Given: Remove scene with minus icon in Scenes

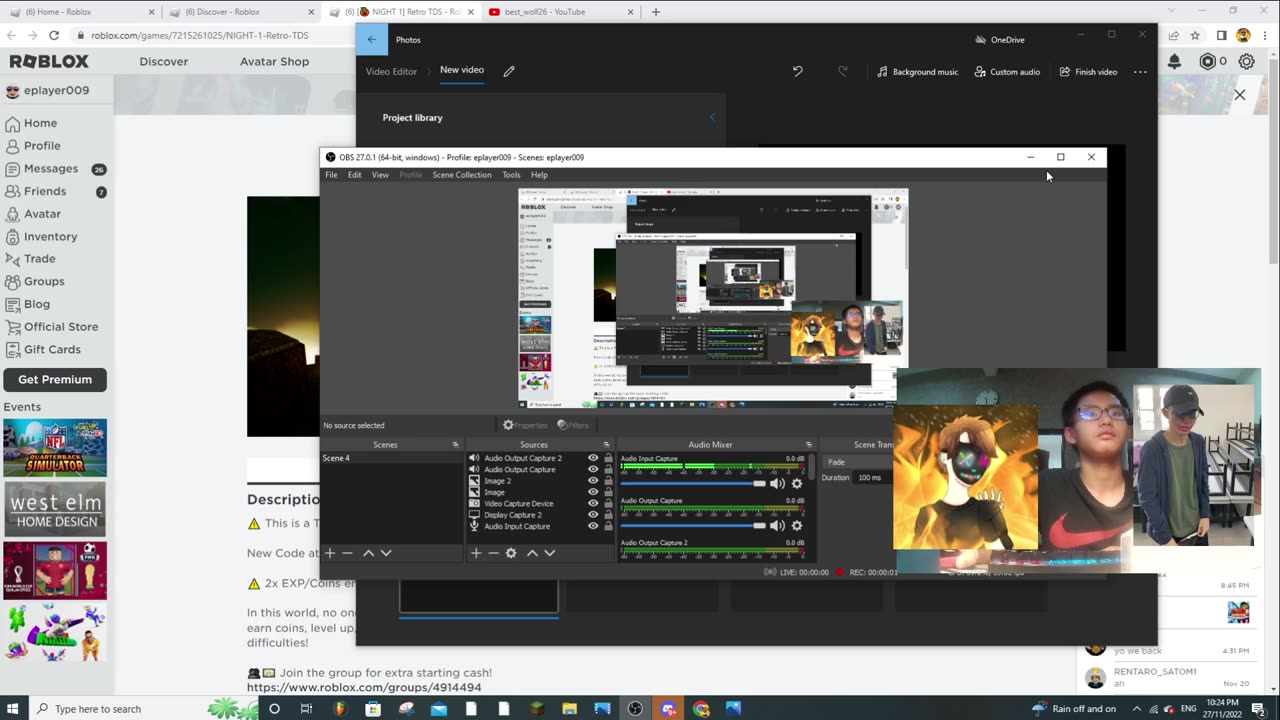Looking at the screenshot, I should point(347,553).
